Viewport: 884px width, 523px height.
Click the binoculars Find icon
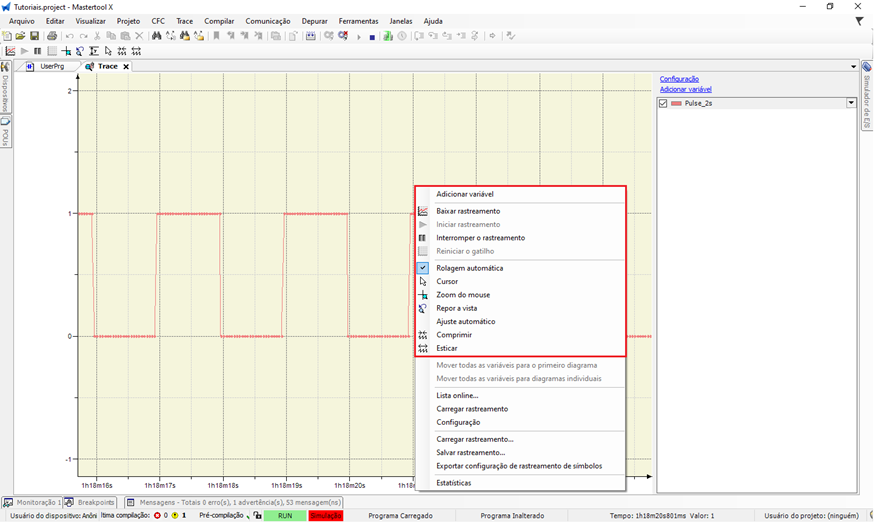click(x=156, y=36)
